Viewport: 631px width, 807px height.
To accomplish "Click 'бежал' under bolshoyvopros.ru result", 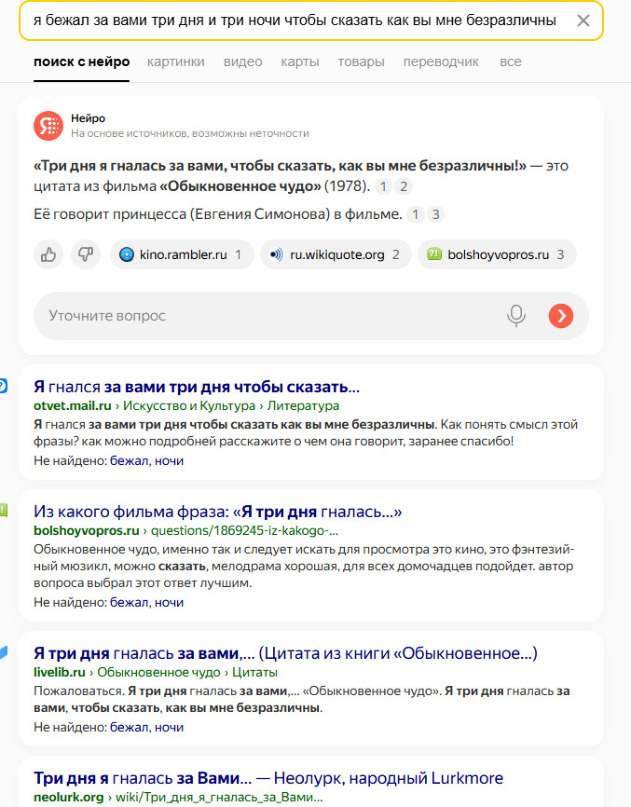I will (129, 602).
